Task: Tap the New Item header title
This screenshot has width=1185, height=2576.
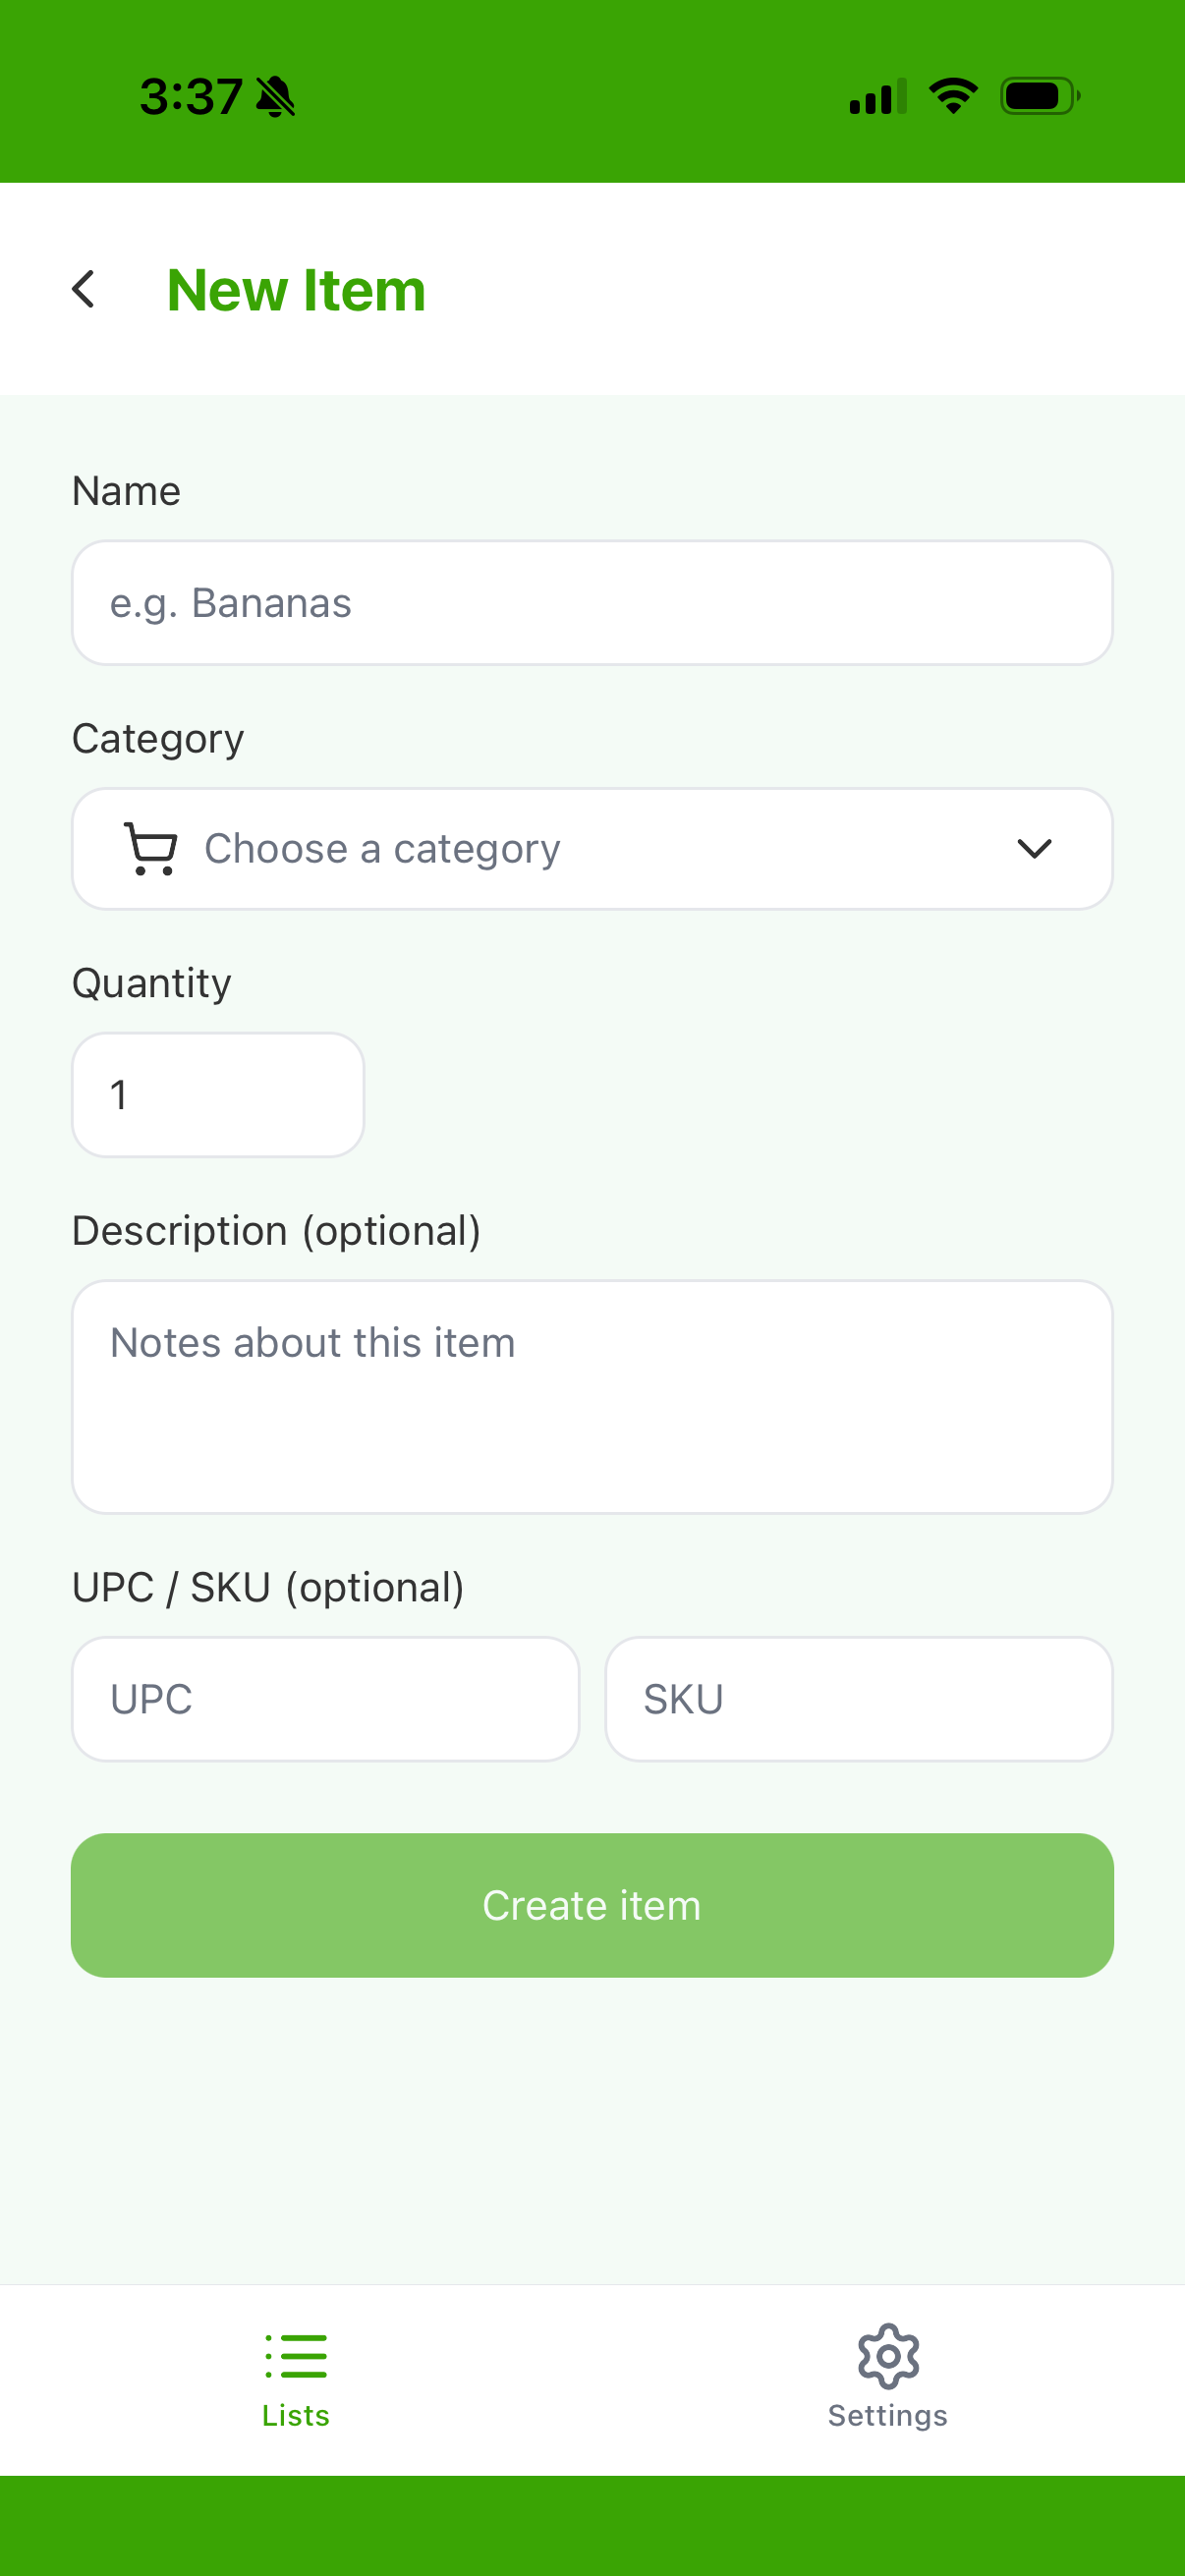Action: pos(296,290)
